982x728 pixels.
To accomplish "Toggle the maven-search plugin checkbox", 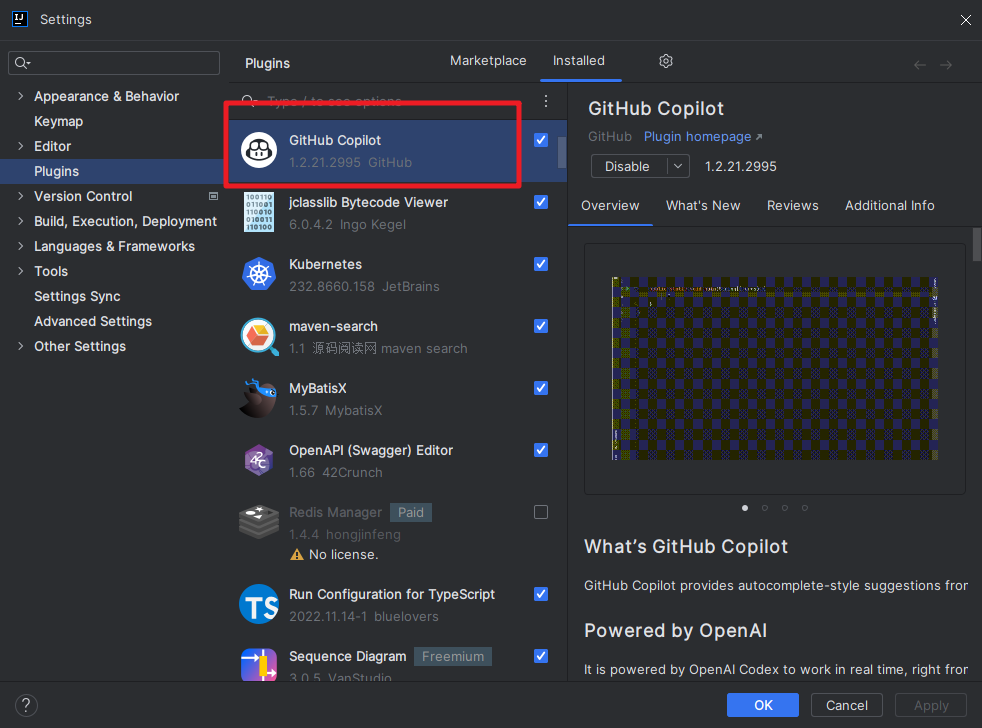I will (x=541, y=326).
